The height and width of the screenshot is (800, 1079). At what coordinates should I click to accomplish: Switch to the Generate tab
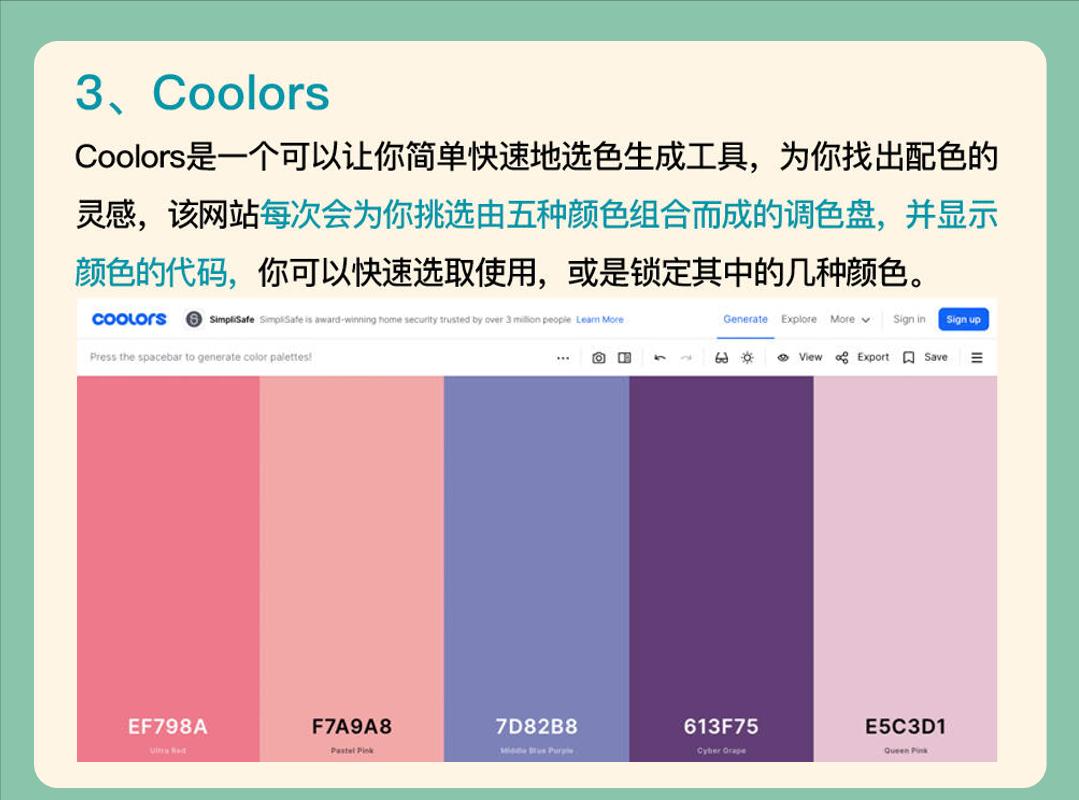tap(745, 319)
